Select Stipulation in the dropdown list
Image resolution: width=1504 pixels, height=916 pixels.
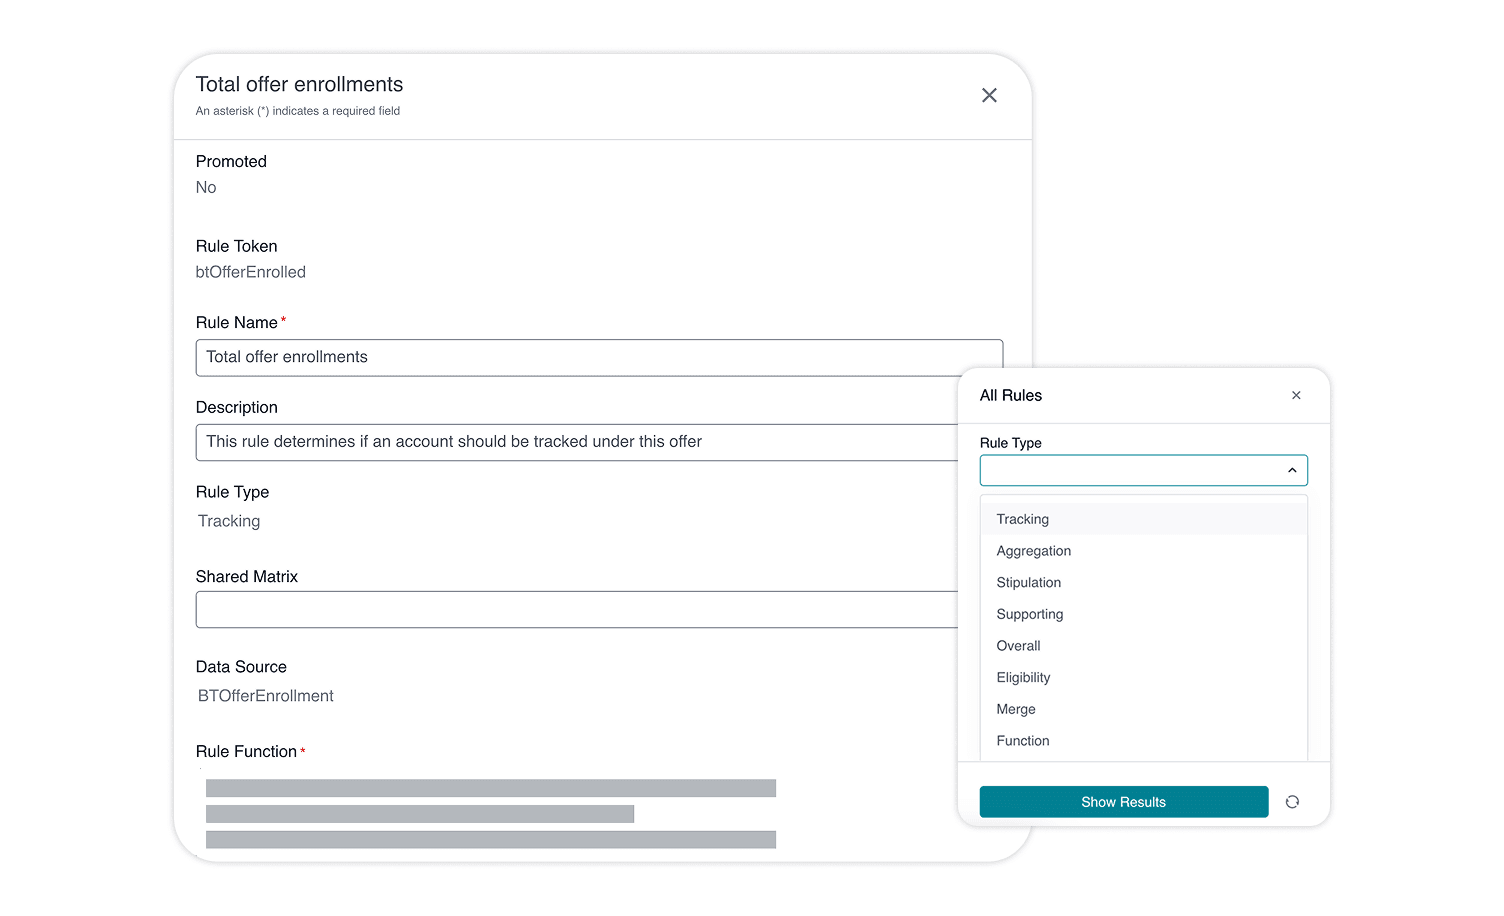point(1028,582)
